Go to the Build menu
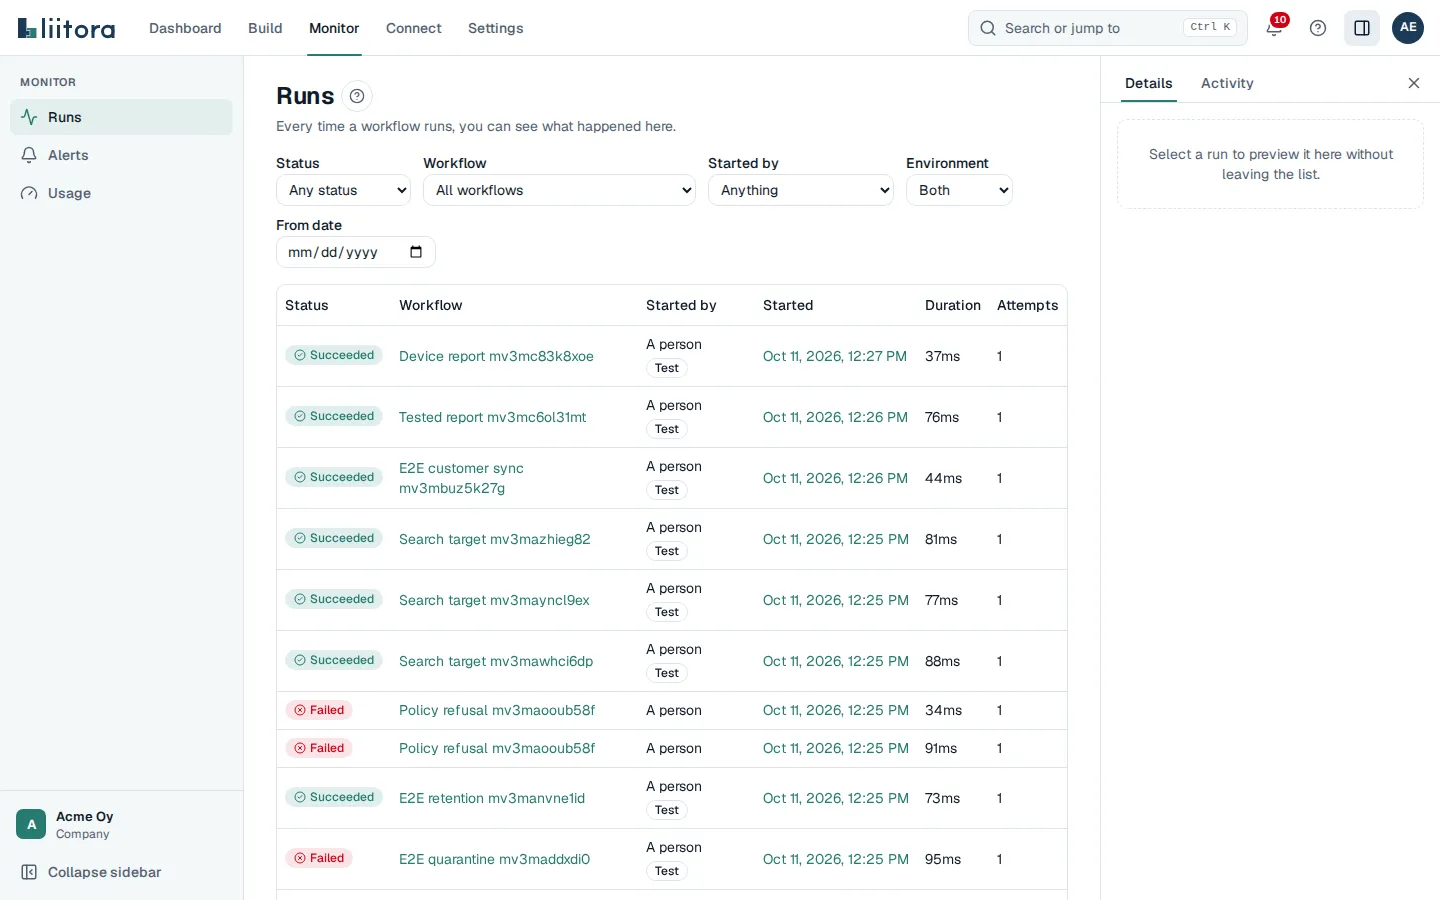This screenshot has width=1440, height=900. coord(265,28)
